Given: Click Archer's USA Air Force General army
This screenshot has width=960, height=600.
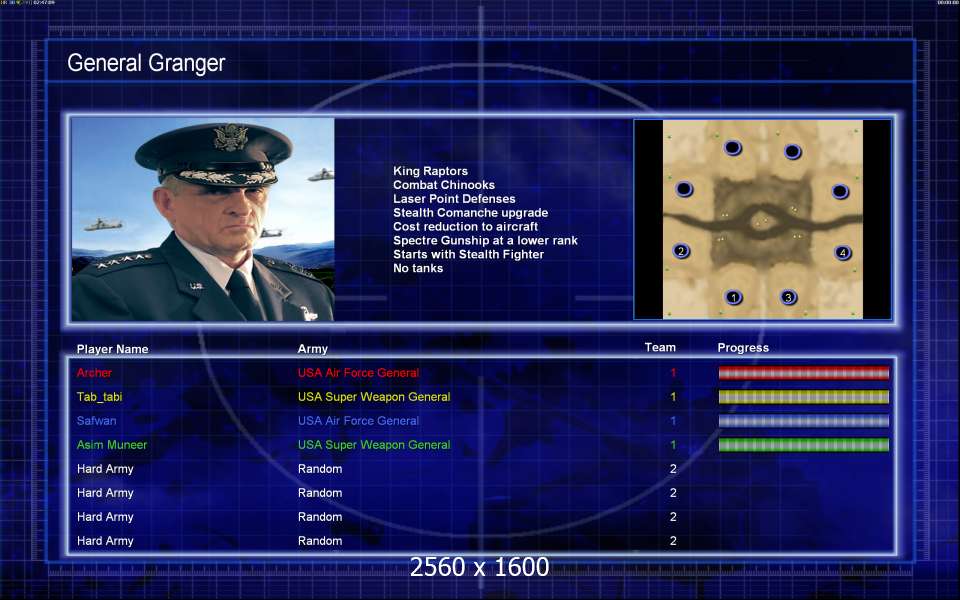Looking at the screenshot, I should pos(358,373).
